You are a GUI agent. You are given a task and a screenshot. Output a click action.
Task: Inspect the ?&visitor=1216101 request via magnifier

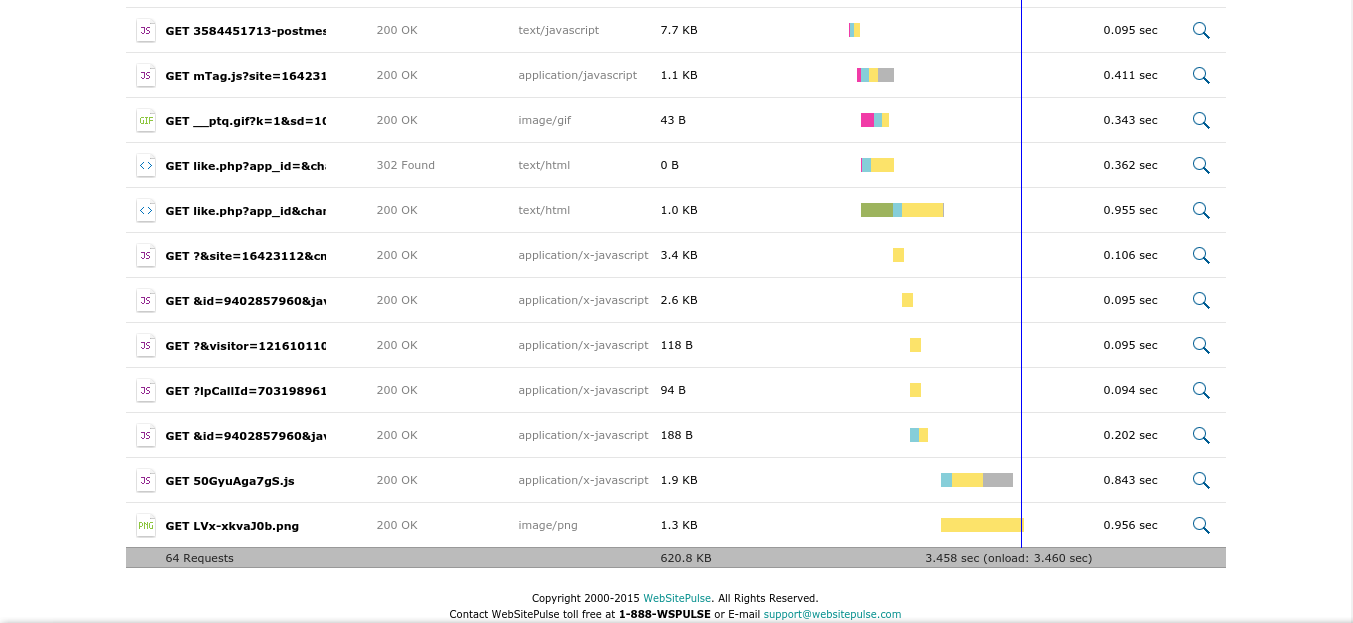click(x=1201, y=345)
